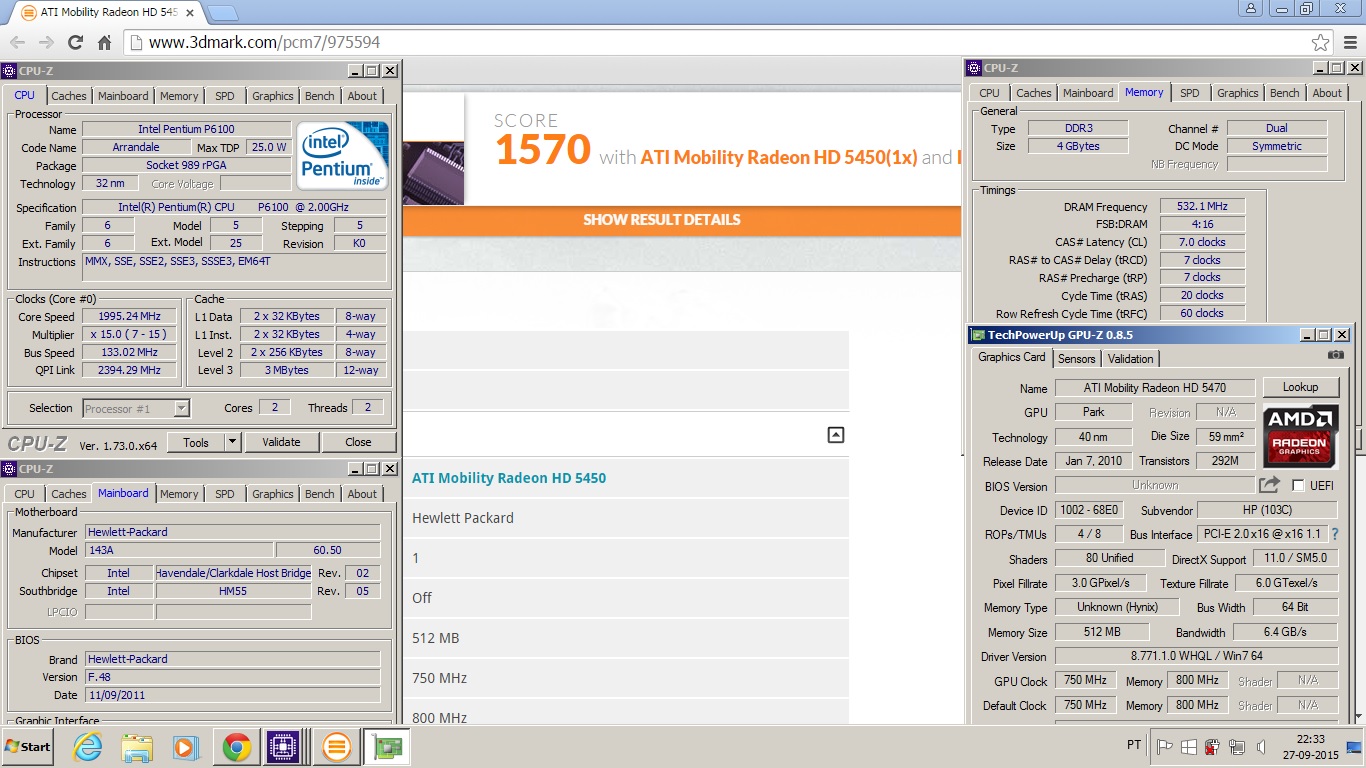Click the PT language indicator
1366x768 pixels.
pos(1134,745)
